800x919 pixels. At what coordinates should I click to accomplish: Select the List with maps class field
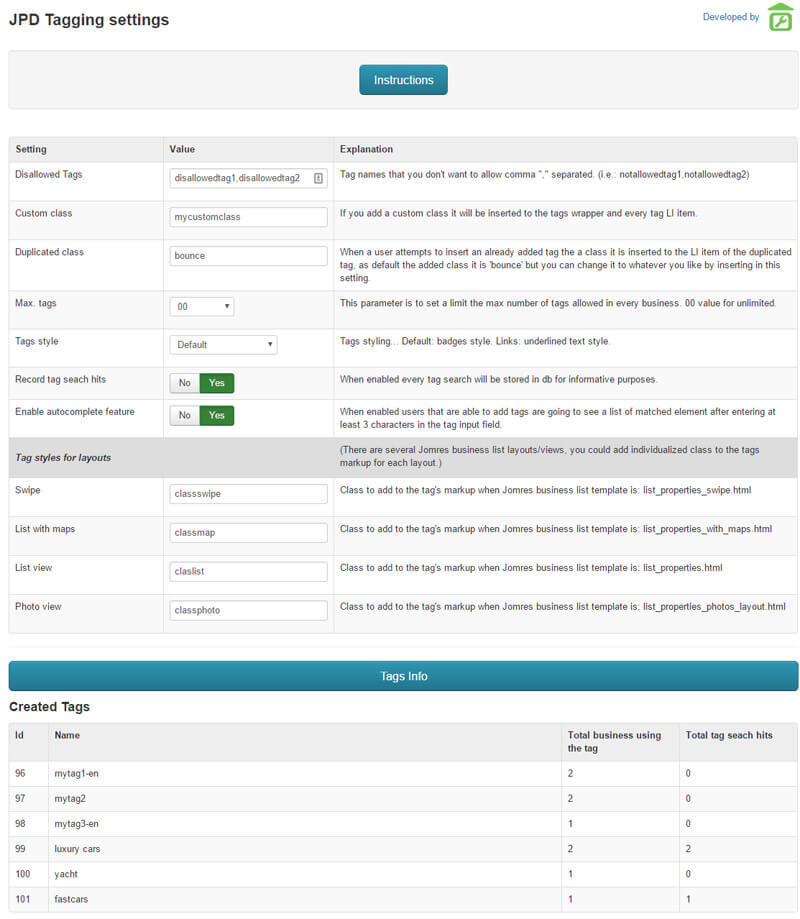pos(249,533)
